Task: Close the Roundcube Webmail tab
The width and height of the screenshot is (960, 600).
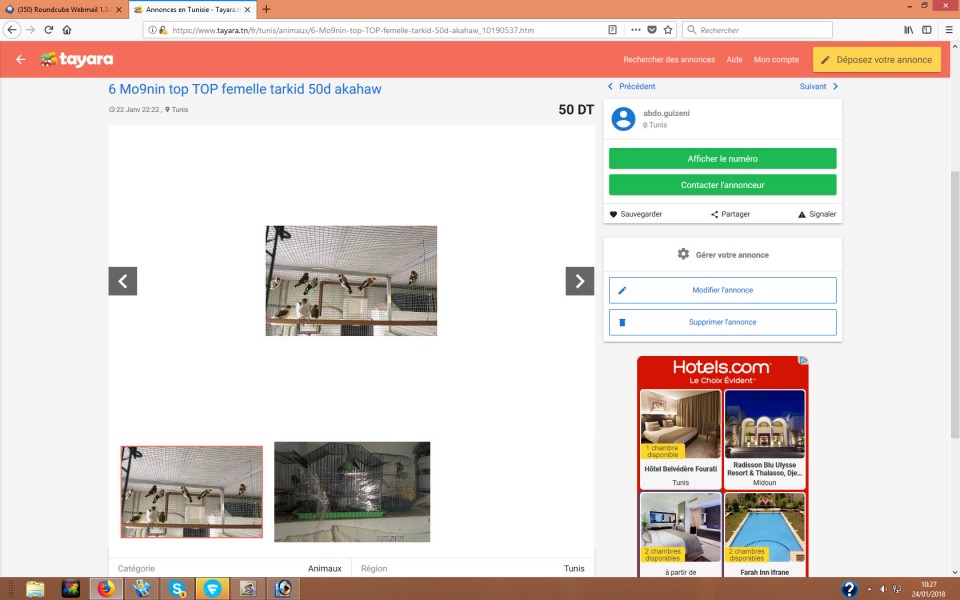Action: [x=119, y=10]
